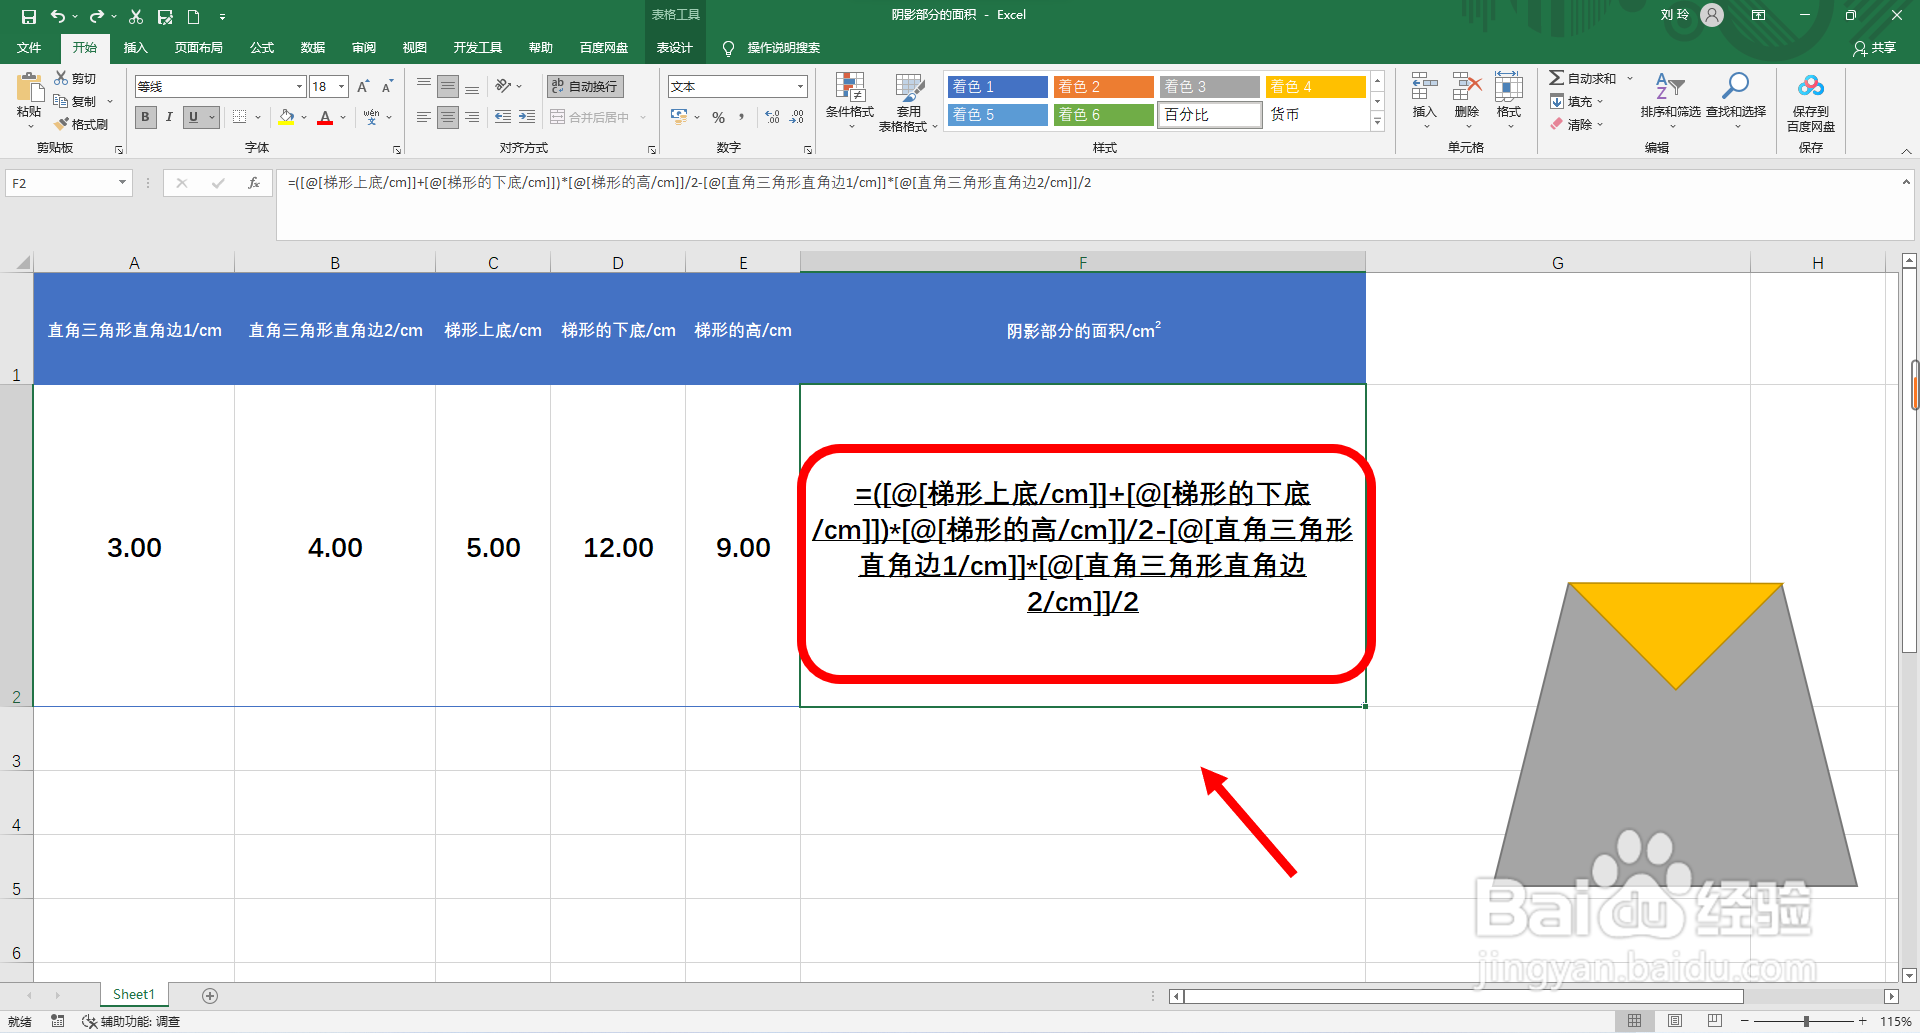
Task: Open the number format dropdown (文本)
Action: (x=800, y=87)
